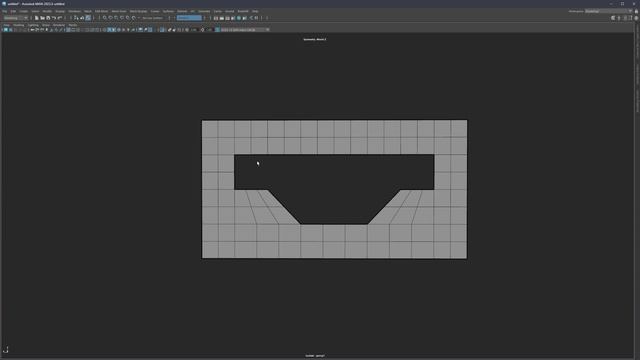Viewport: 640px width, 360px height.
Task: Open viewport panel Shading menu
Action: click(x=19, y=25)
